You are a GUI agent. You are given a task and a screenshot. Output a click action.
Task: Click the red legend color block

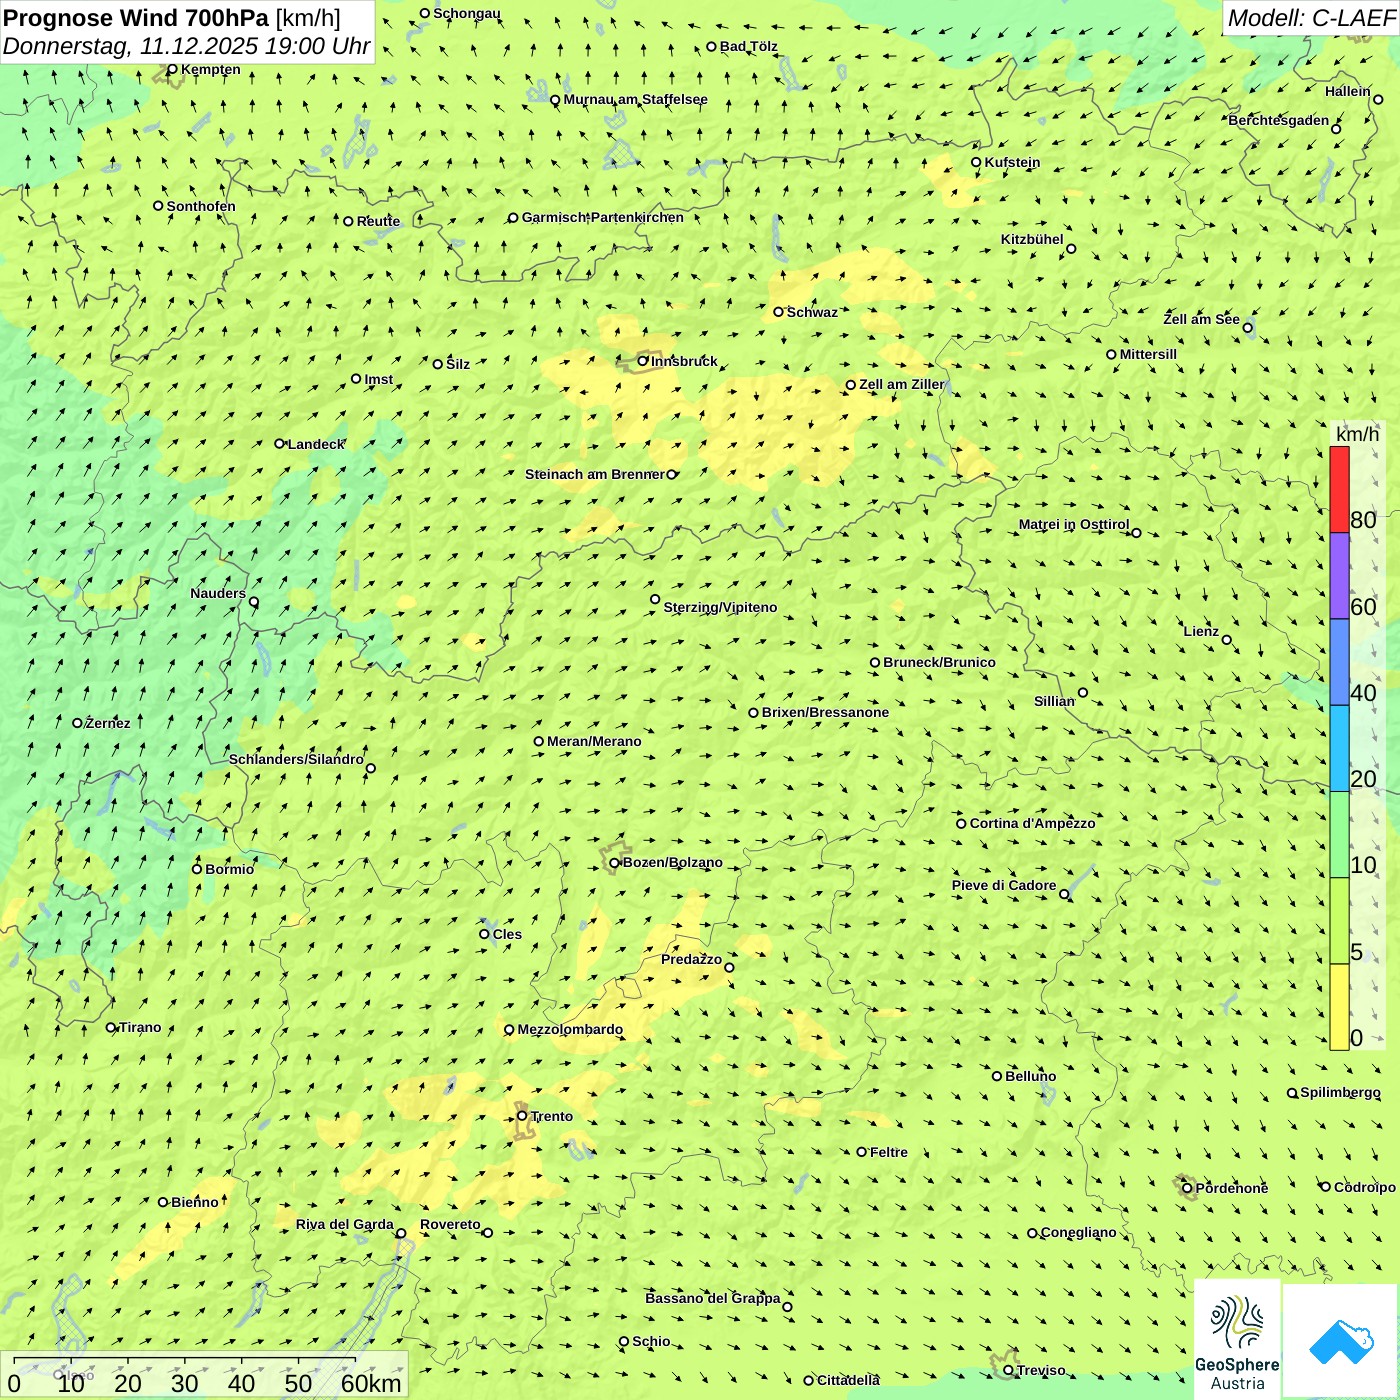[1339, 489]
